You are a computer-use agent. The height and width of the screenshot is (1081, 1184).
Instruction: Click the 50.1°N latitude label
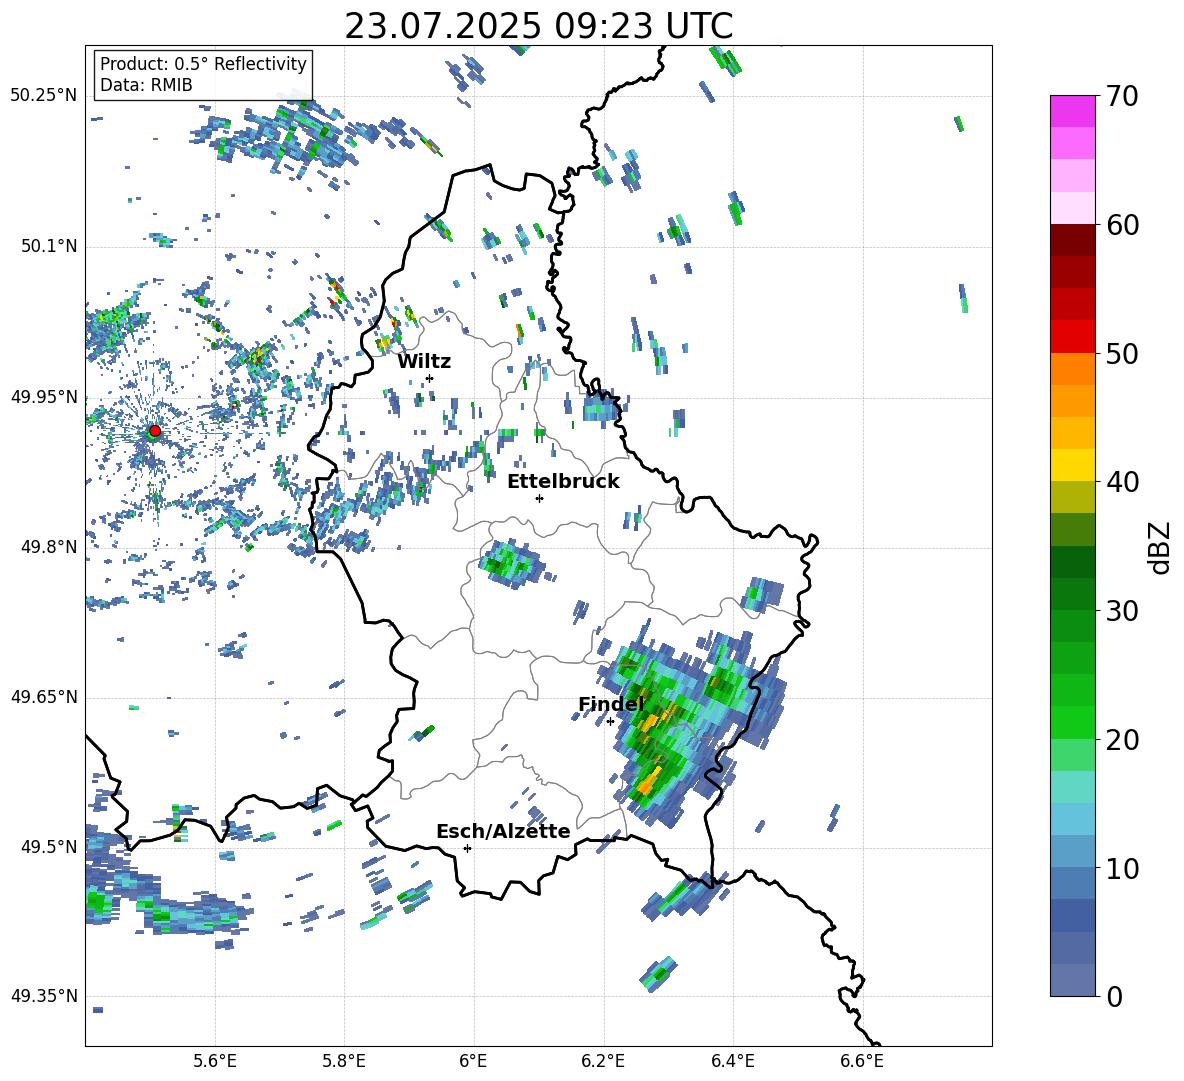tap(49, 246)
